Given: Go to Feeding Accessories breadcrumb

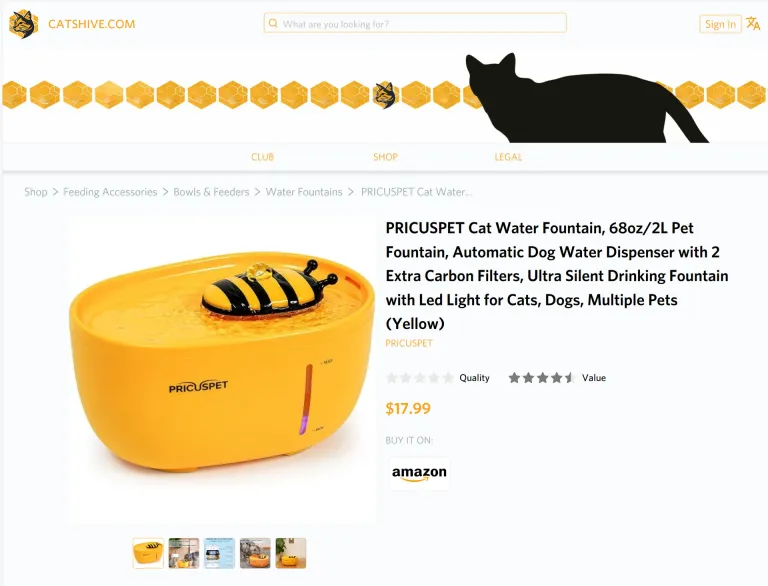Looking at the screenshot, I should [110, 192].
